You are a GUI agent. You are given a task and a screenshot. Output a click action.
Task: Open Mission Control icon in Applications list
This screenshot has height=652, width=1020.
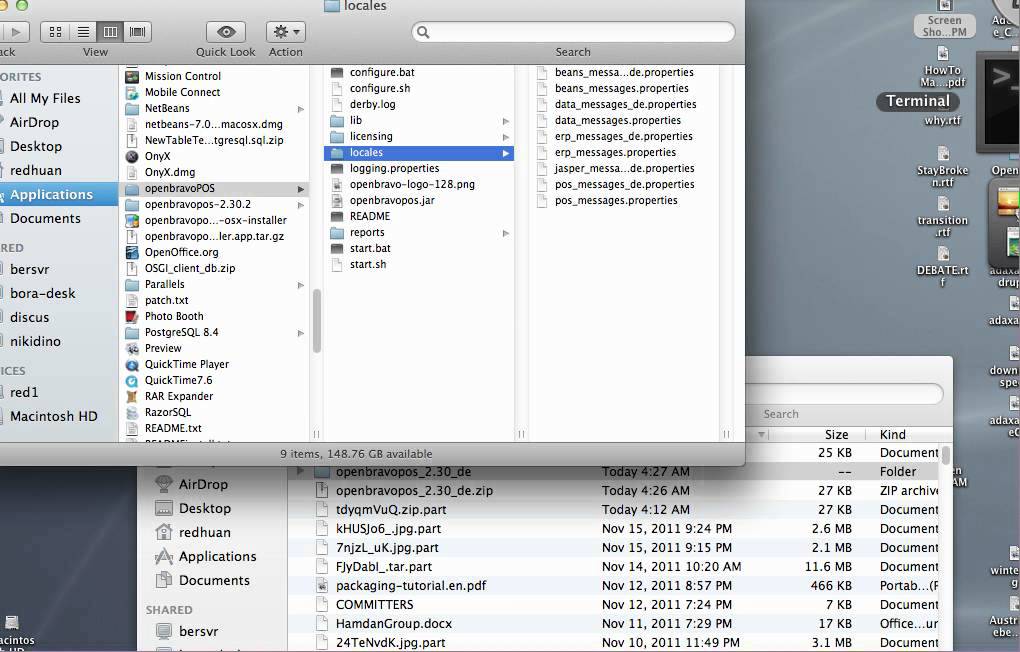(132, 76)
